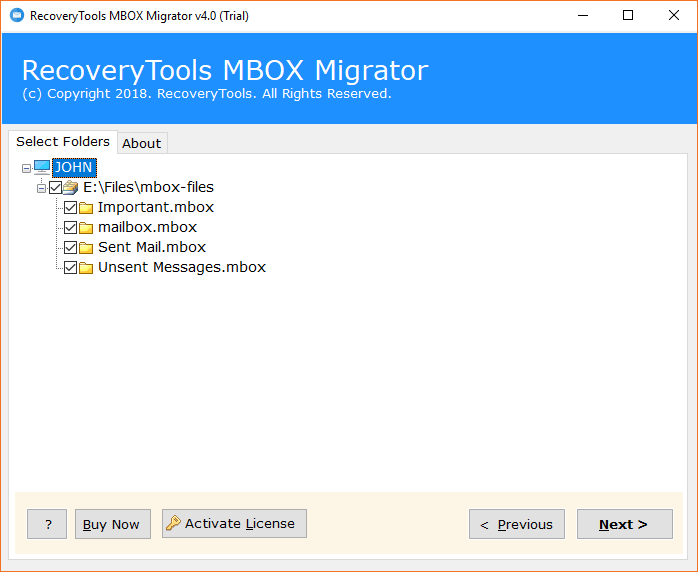Uncheck the Unsent Messages.mbox checkbox

(x=70, y=268)
